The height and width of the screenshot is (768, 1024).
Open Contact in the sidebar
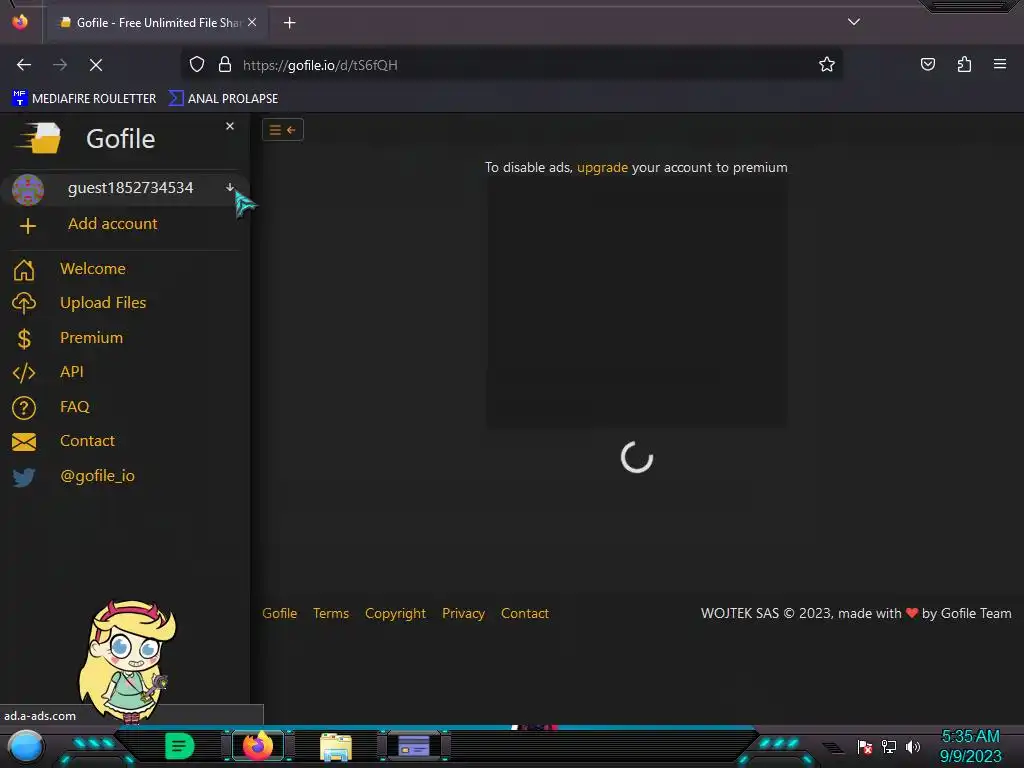[x=88, y=441]
